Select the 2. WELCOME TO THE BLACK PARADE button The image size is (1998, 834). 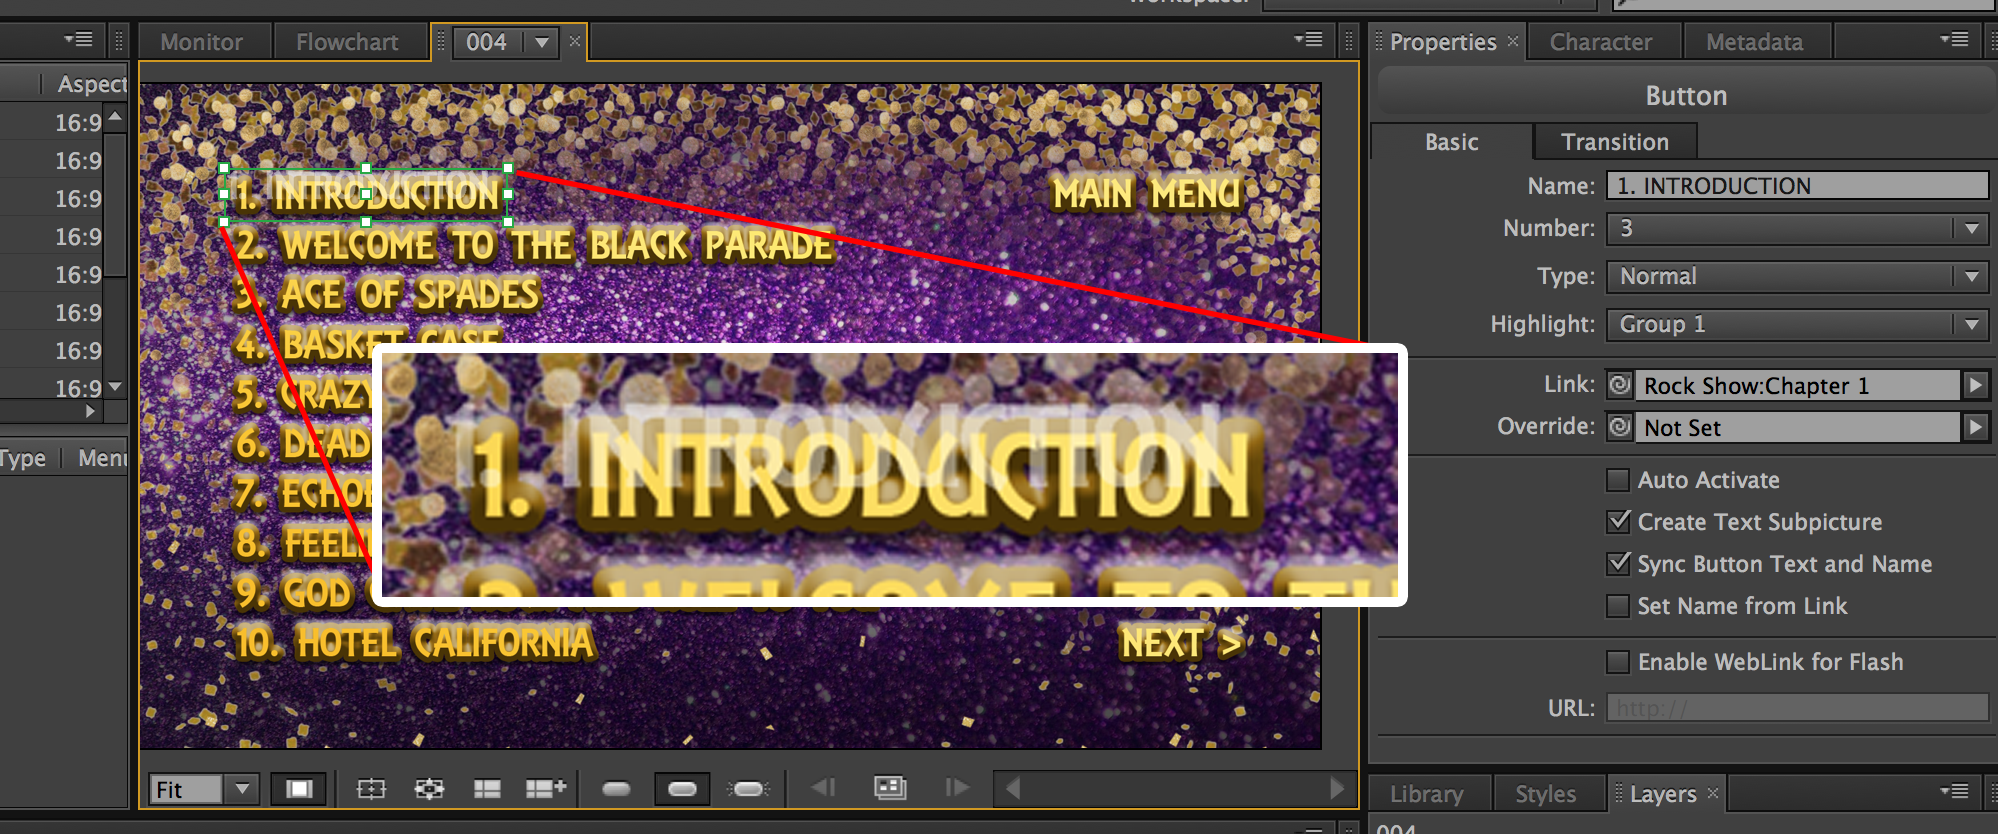533,245
